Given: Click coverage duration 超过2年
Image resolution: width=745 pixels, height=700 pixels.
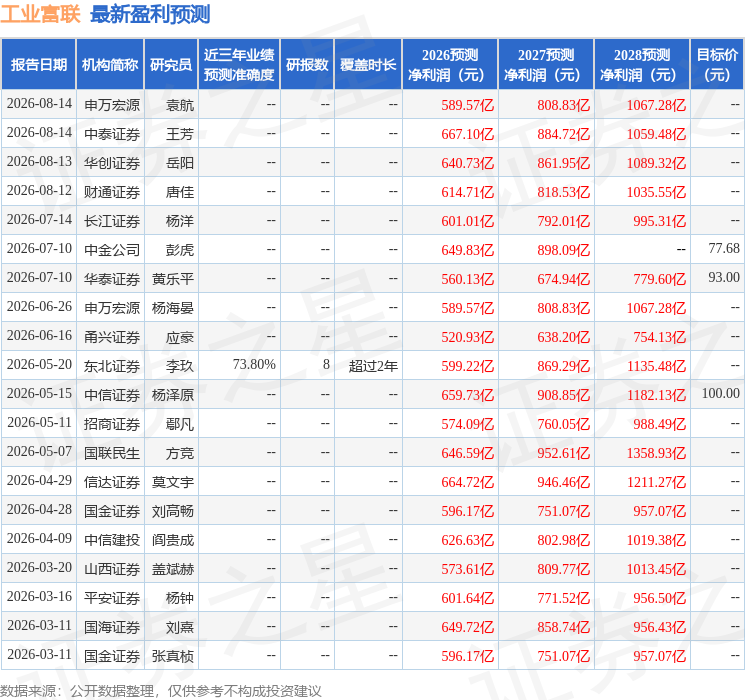Looking at the screenshot, I should tap(373, 366).
